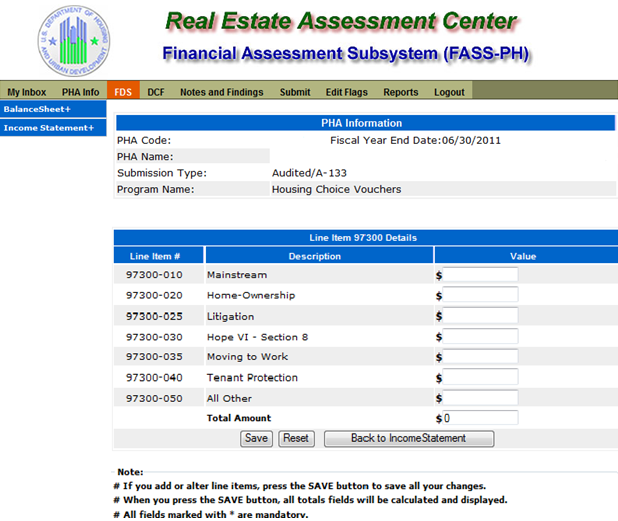Click the Tenant Protection description
The height and width of the screenshot is (521, 618).
pyautogui.click(x=252, y=378)
